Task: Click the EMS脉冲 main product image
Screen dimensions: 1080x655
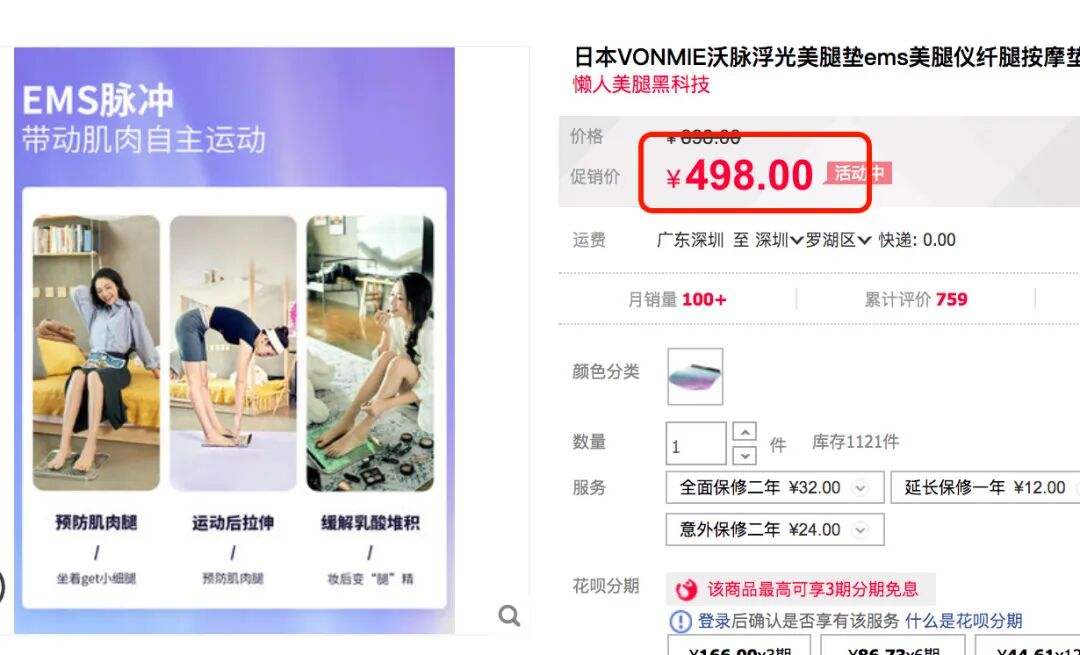Action: 234,340
